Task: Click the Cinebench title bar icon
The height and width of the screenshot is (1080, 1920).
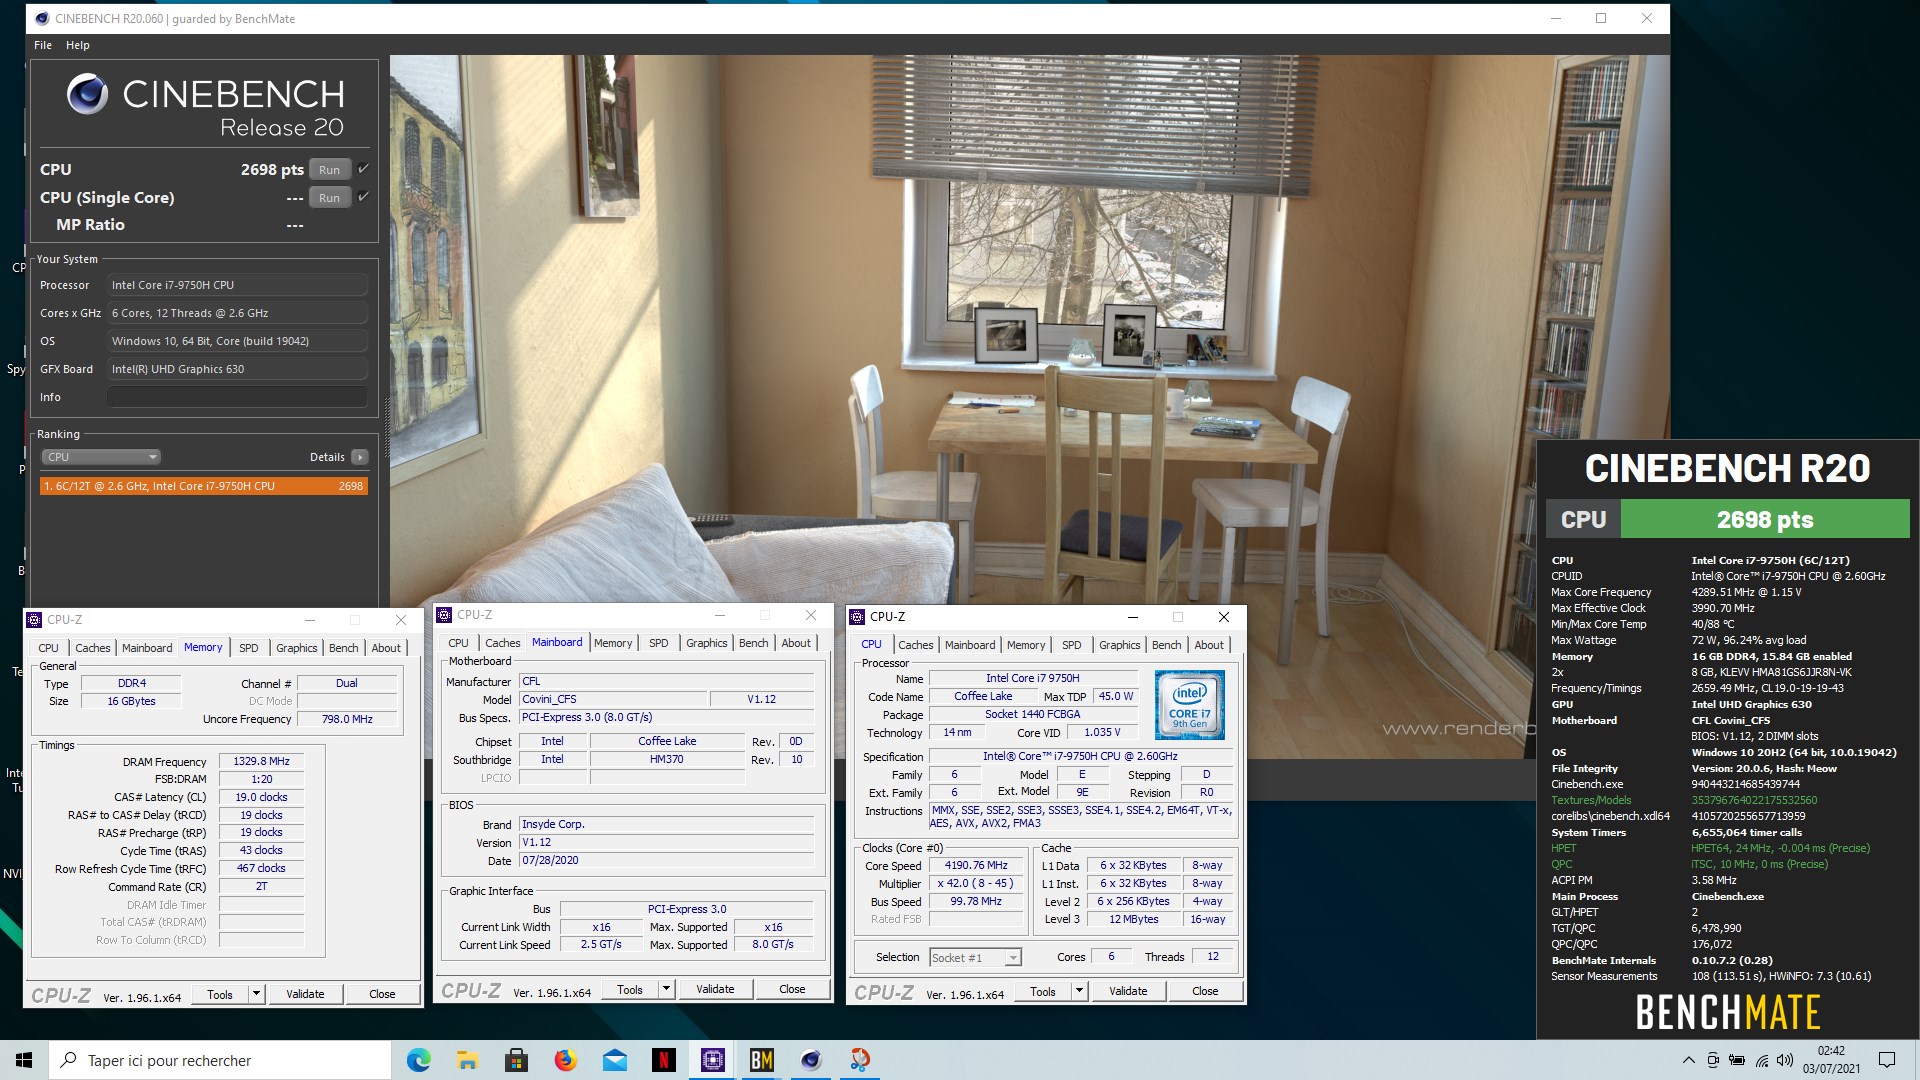Action: (x=41, y=18)
